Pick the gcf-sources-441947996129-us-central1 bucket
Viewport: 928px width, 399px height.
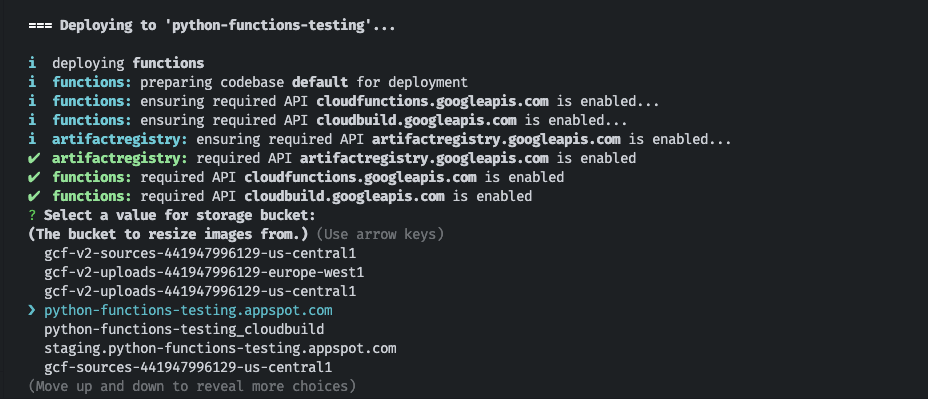(x=188, y=367)
